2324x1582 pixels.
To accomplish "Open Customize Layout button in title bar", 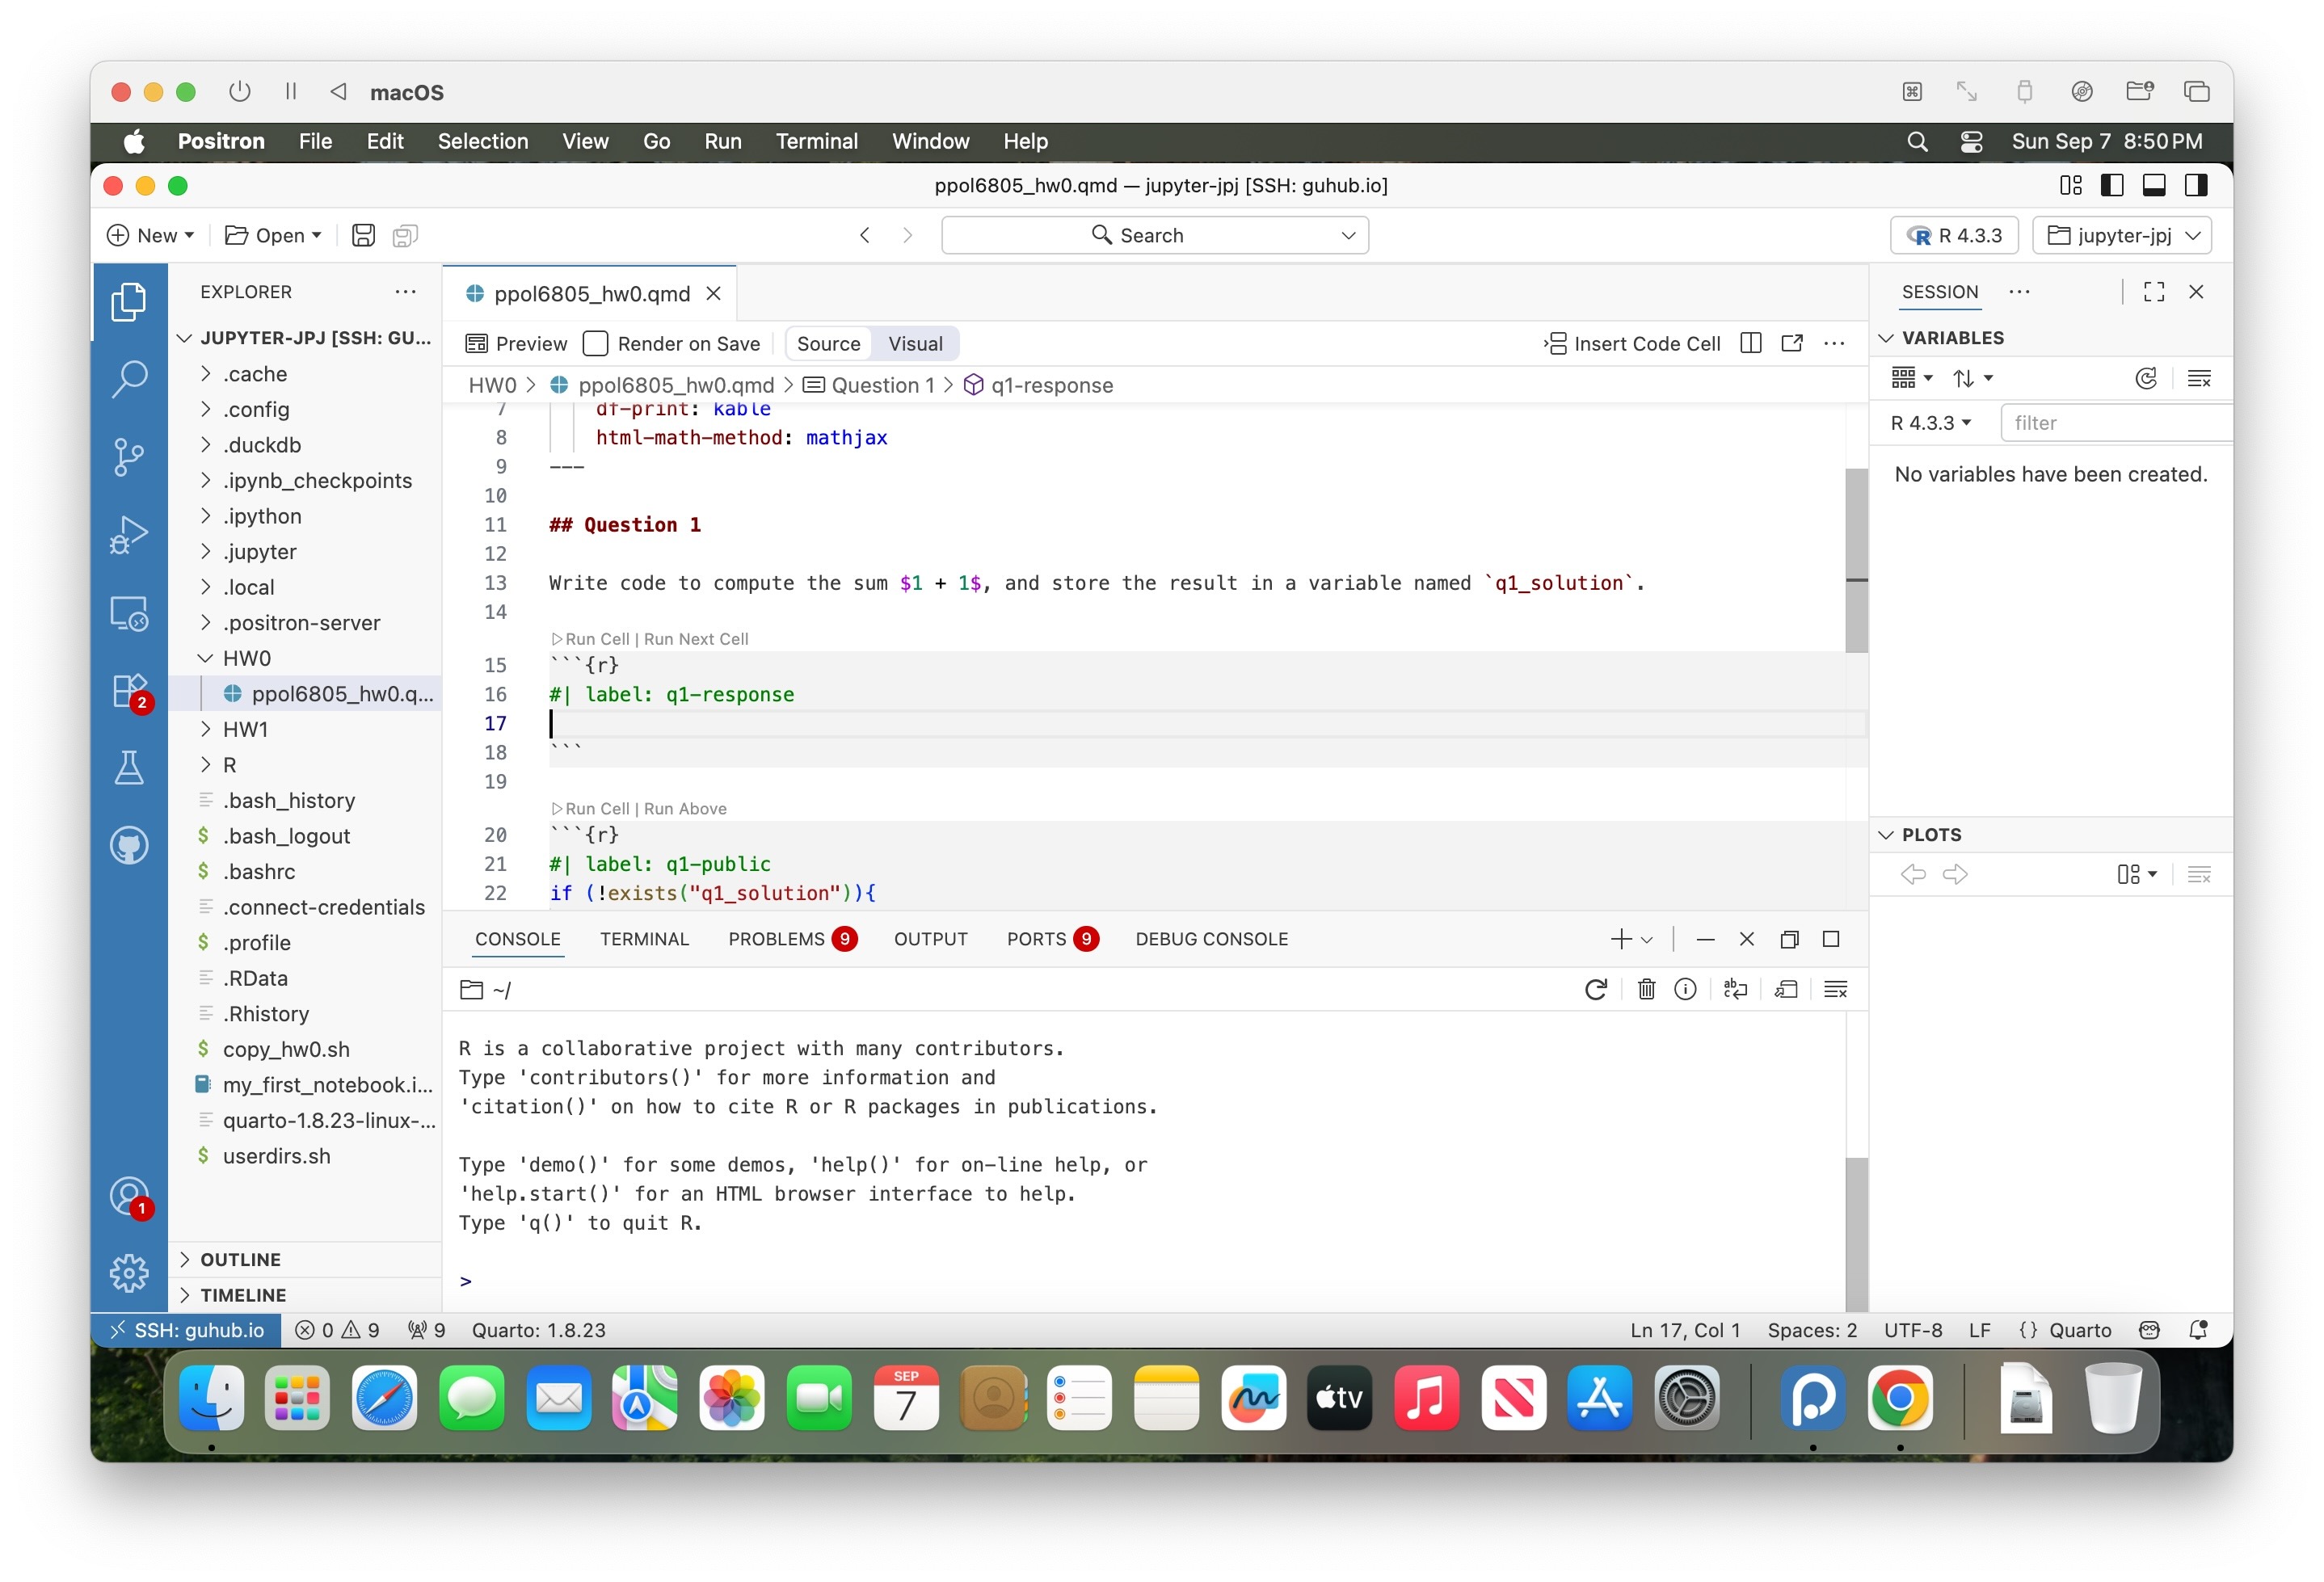I will click(2070, 185).
